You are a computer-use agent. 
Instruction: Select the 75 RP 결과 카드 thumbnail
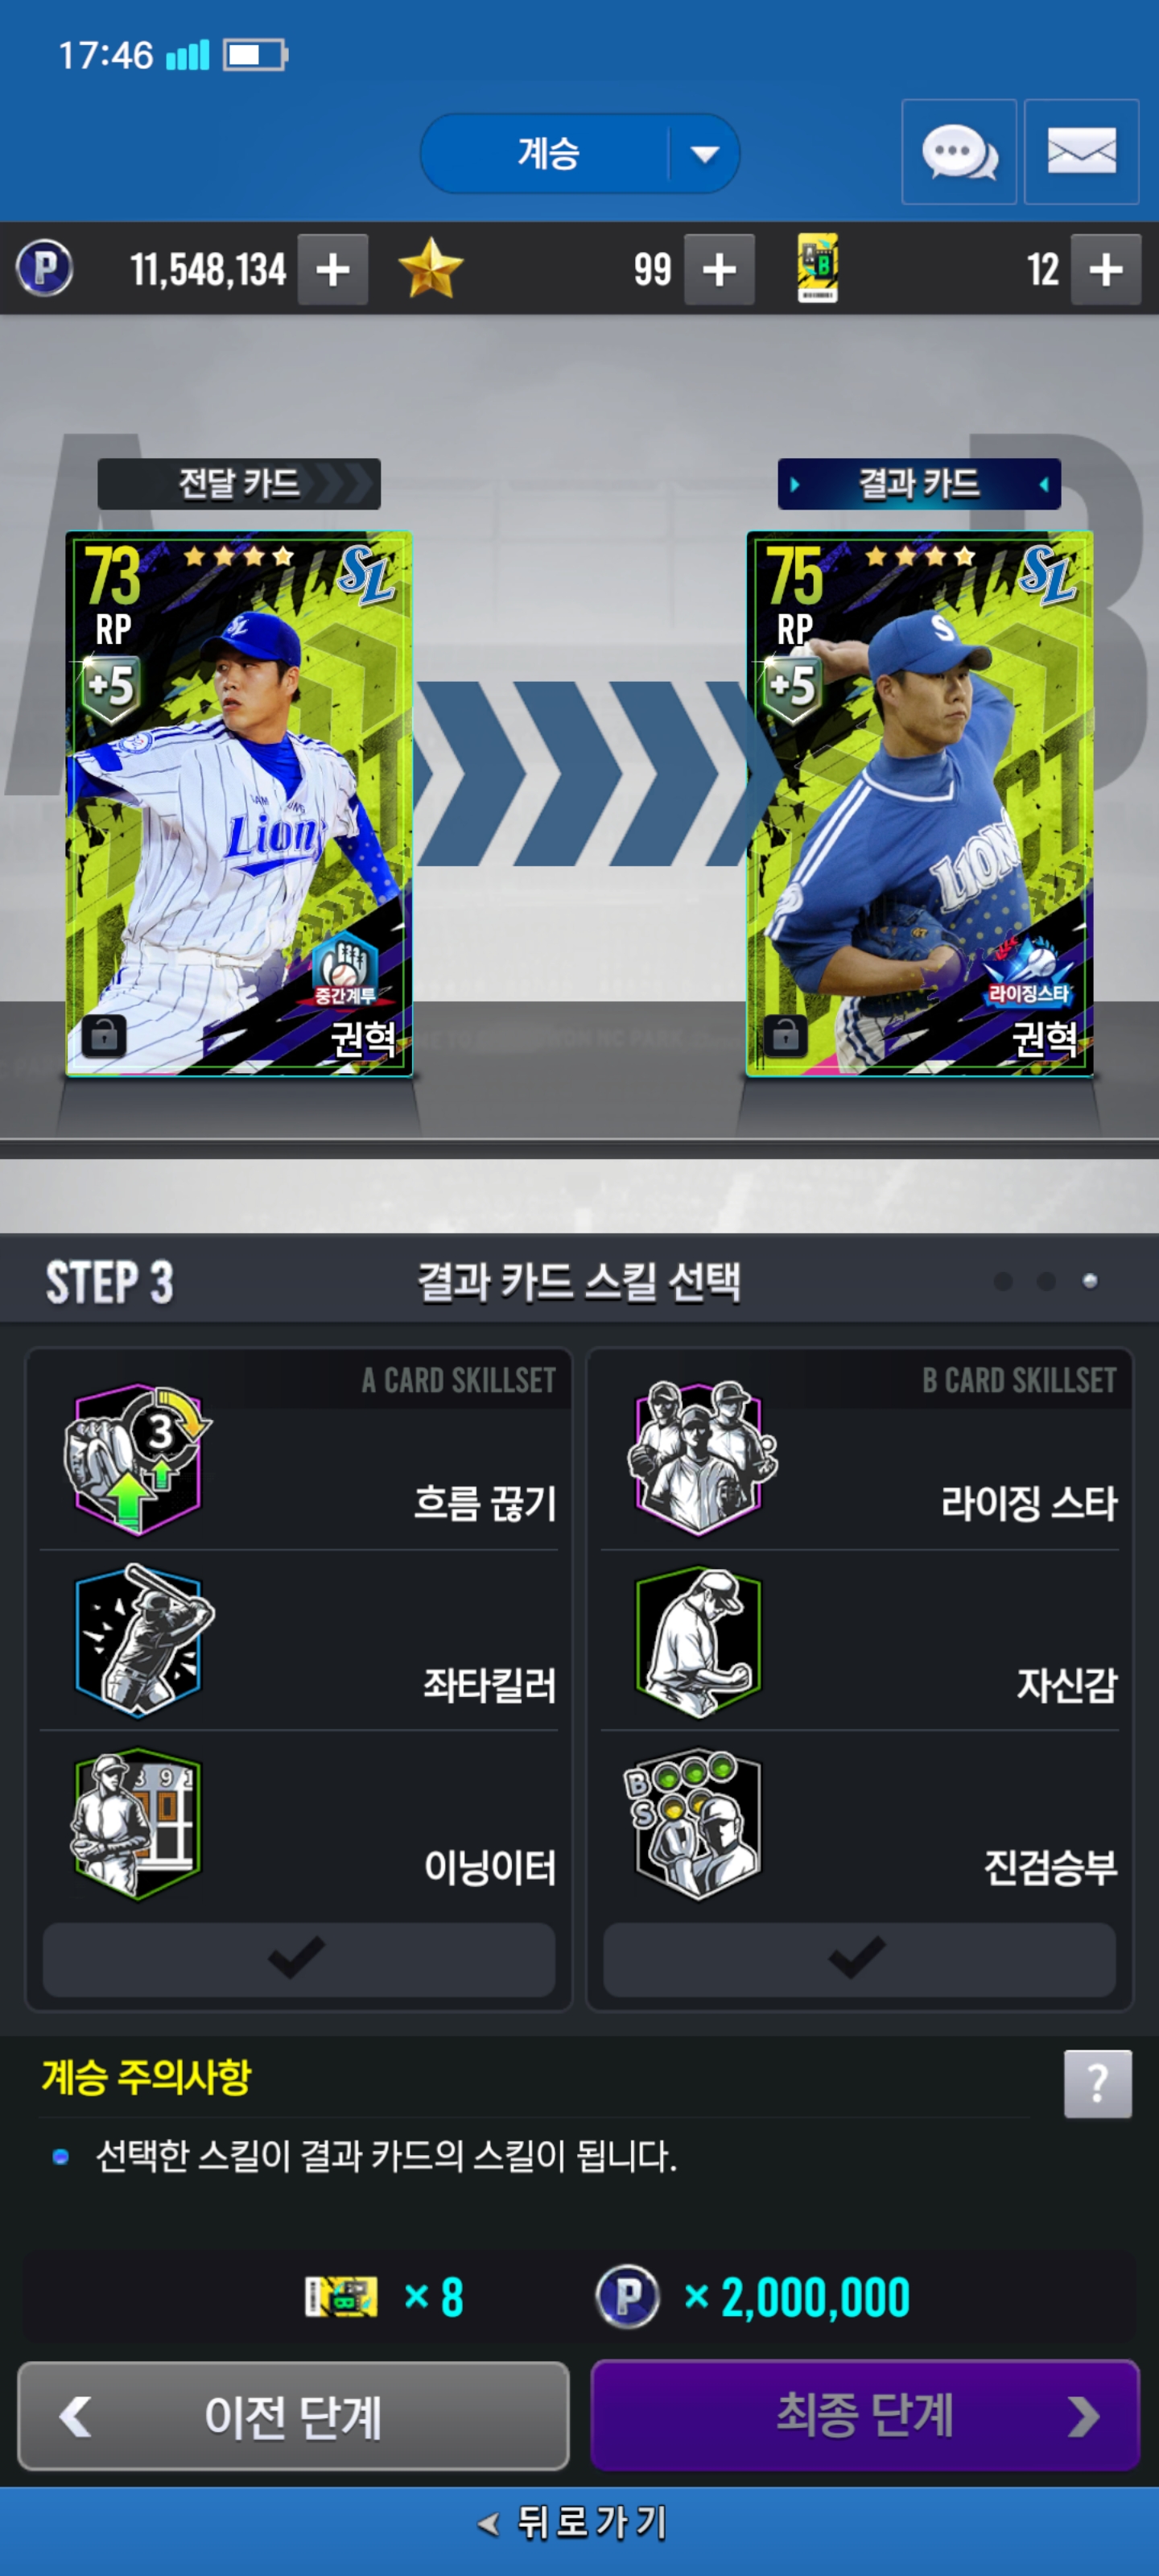click(x=919, y=804)
